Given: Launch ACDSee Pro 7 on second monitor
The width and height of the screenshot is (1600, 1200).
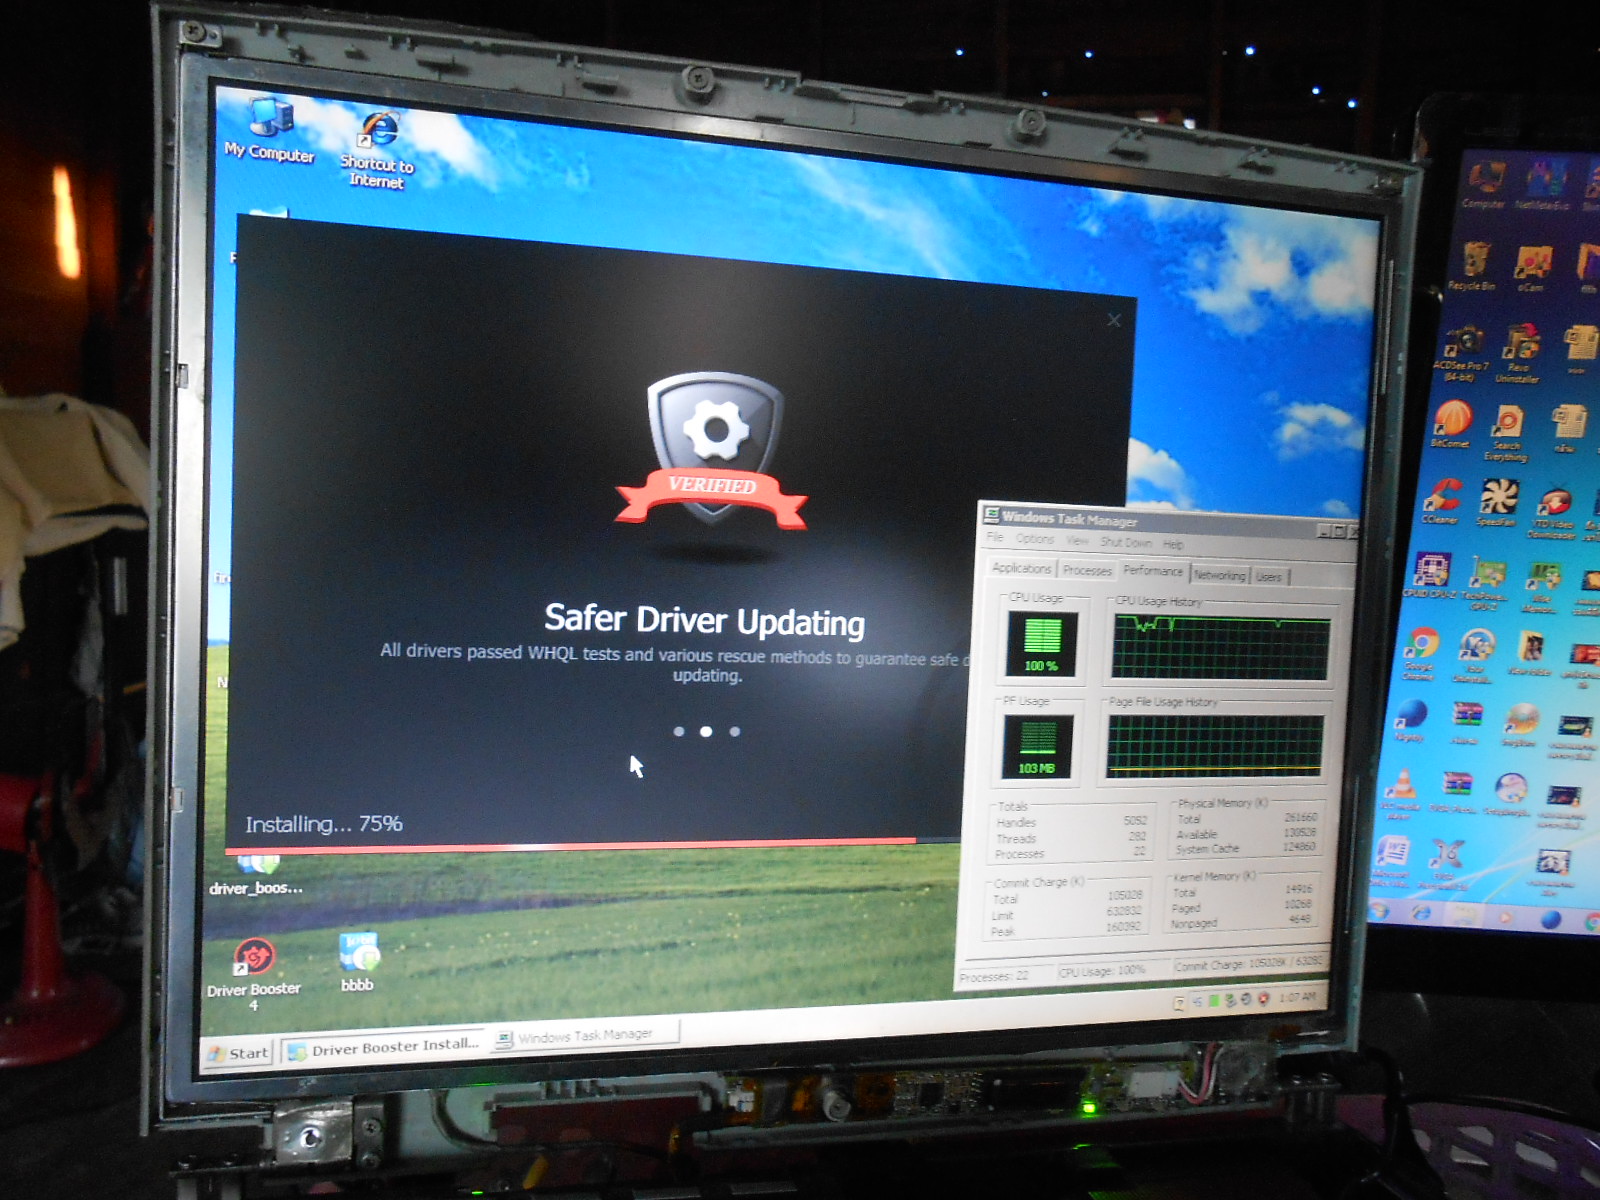Looking at the screenshot, I should coord(1461,352).
